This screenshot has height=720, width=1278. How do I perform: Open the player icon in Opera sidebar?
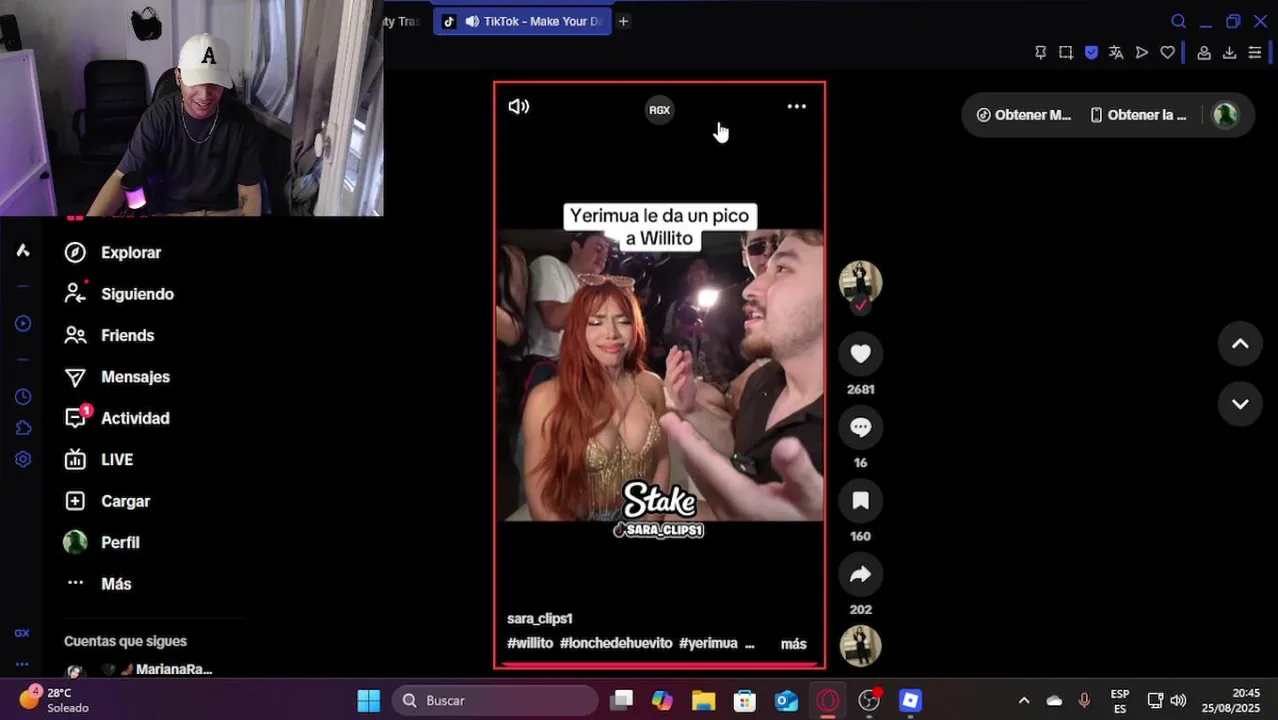point(23,323)
